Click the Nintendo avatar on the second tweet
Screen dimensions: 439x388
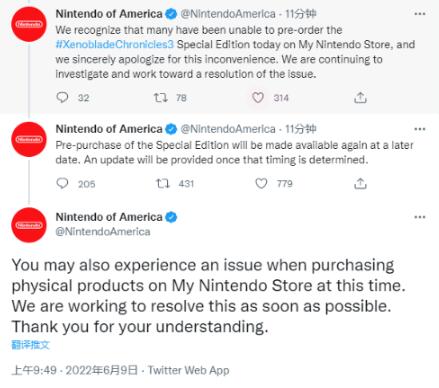29,139
